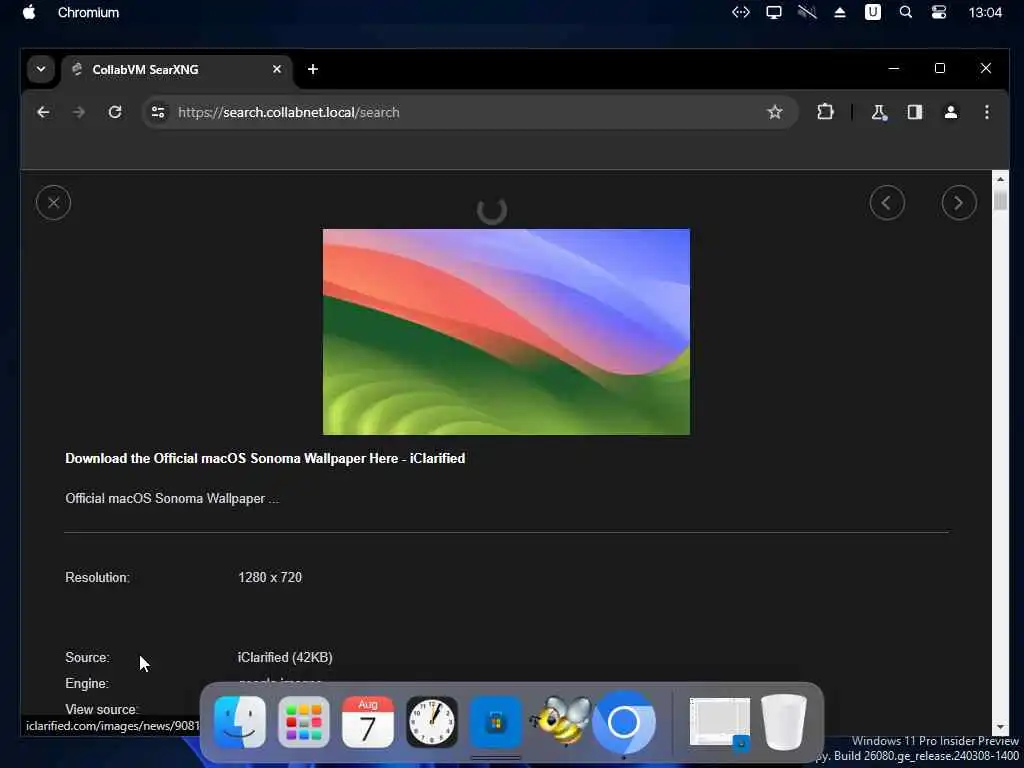Click the iClarified (42KB) source text
Screen dimensions: 1024x768
pos(285,657)
